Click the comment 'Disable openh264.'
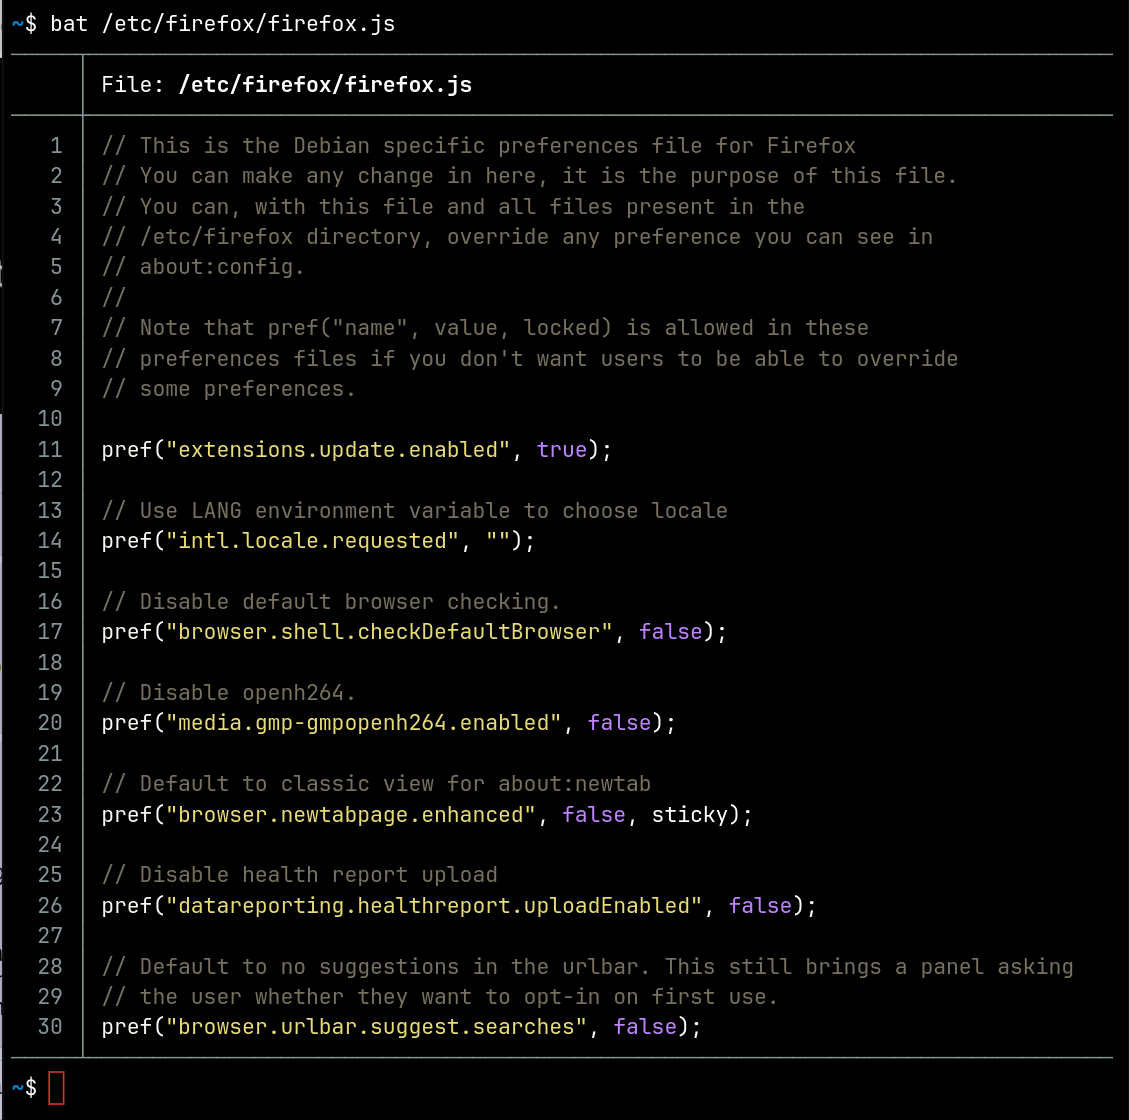Screen dimensions: 1129x1120 (x=247, y=693)
